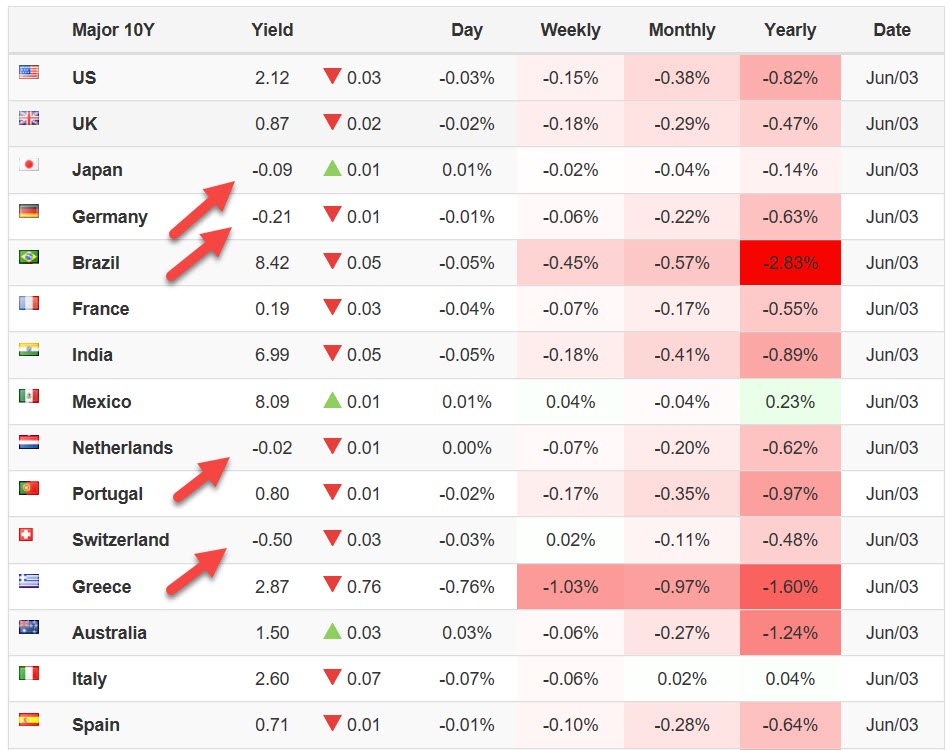This screenshot has width=950, height=750.
Task: Click Italy's yield value 2.60
Action: pyautogui.click(x=272, y=679)
